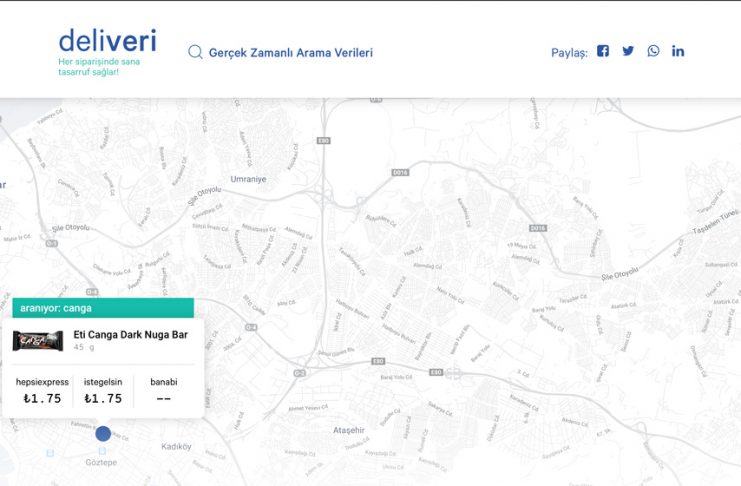Open Gerçek Zamanlı Arama Verileri search
Image resolution: width=741 pixels, height=486 pixels.
pos(291,52)
